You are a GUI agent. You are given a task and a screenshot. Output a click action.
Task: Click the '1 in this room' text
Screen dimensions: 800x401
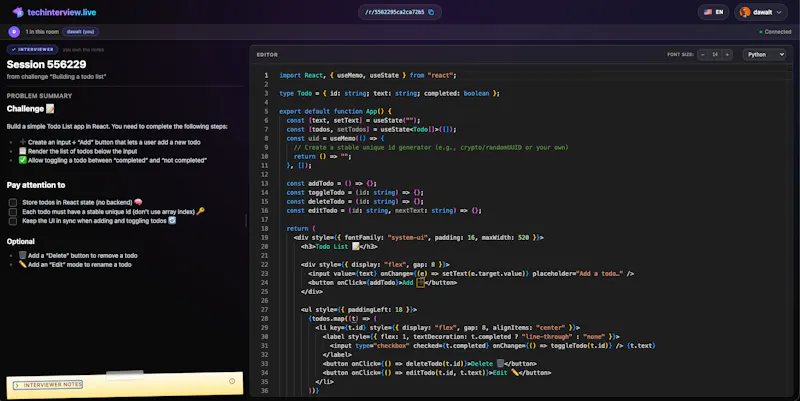click(x=42, y=32)
